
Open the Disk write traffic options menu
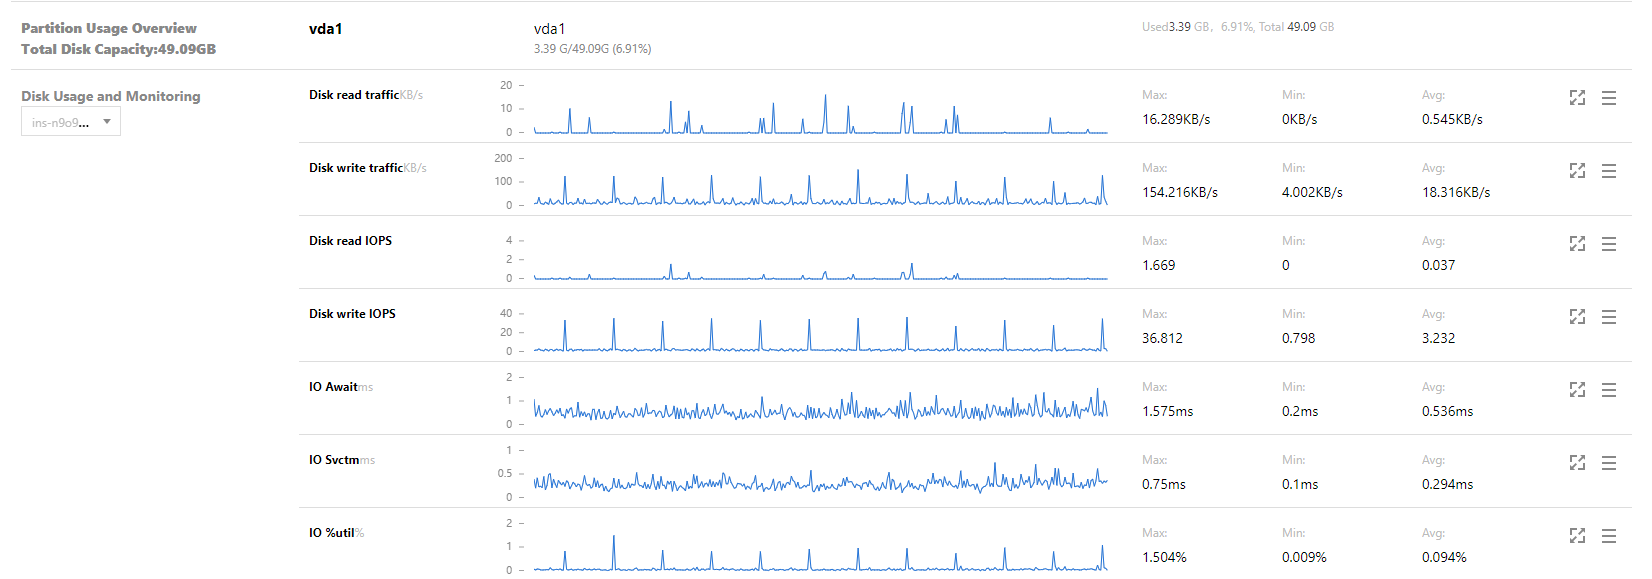(1609, 171)
